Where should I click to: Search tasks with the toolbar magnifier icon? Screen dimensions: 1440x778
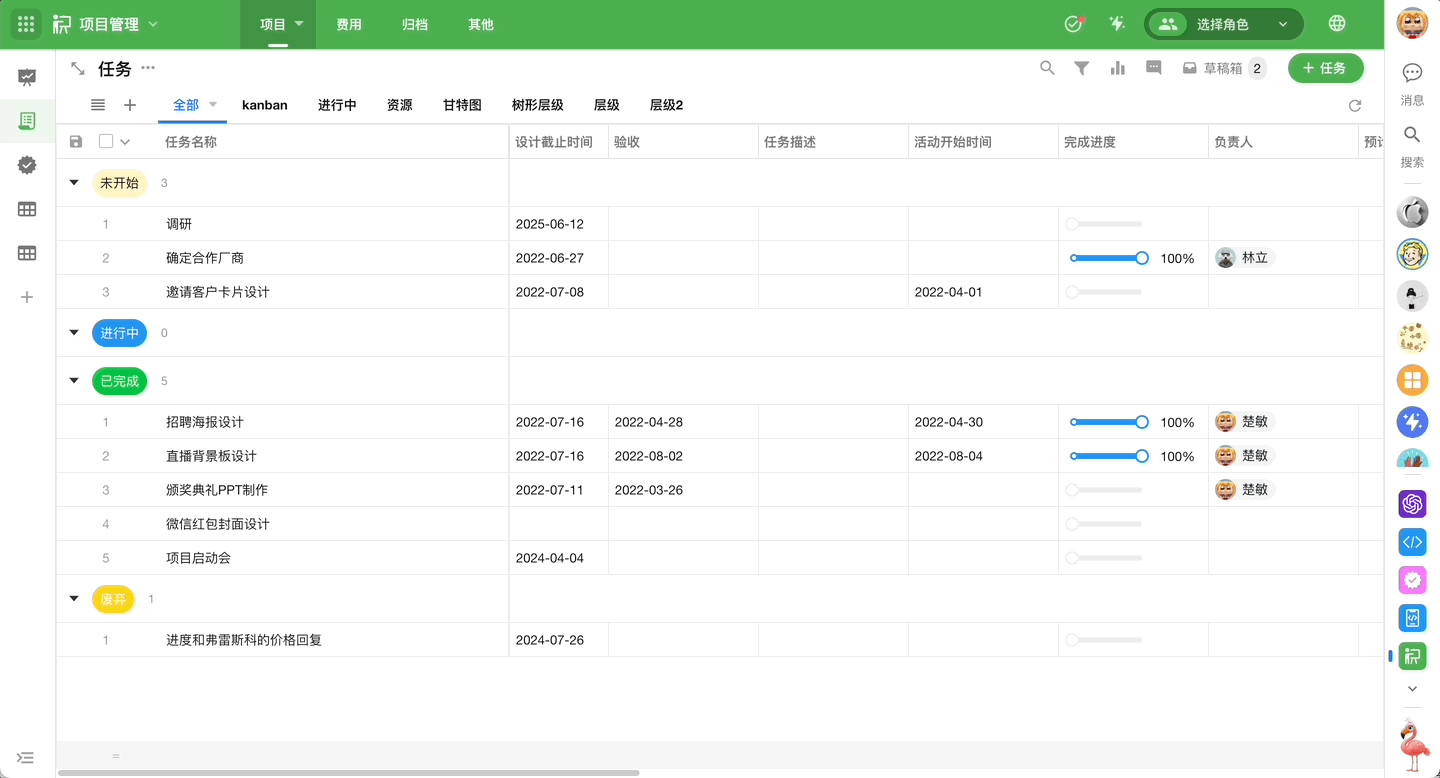(1047, 68)
